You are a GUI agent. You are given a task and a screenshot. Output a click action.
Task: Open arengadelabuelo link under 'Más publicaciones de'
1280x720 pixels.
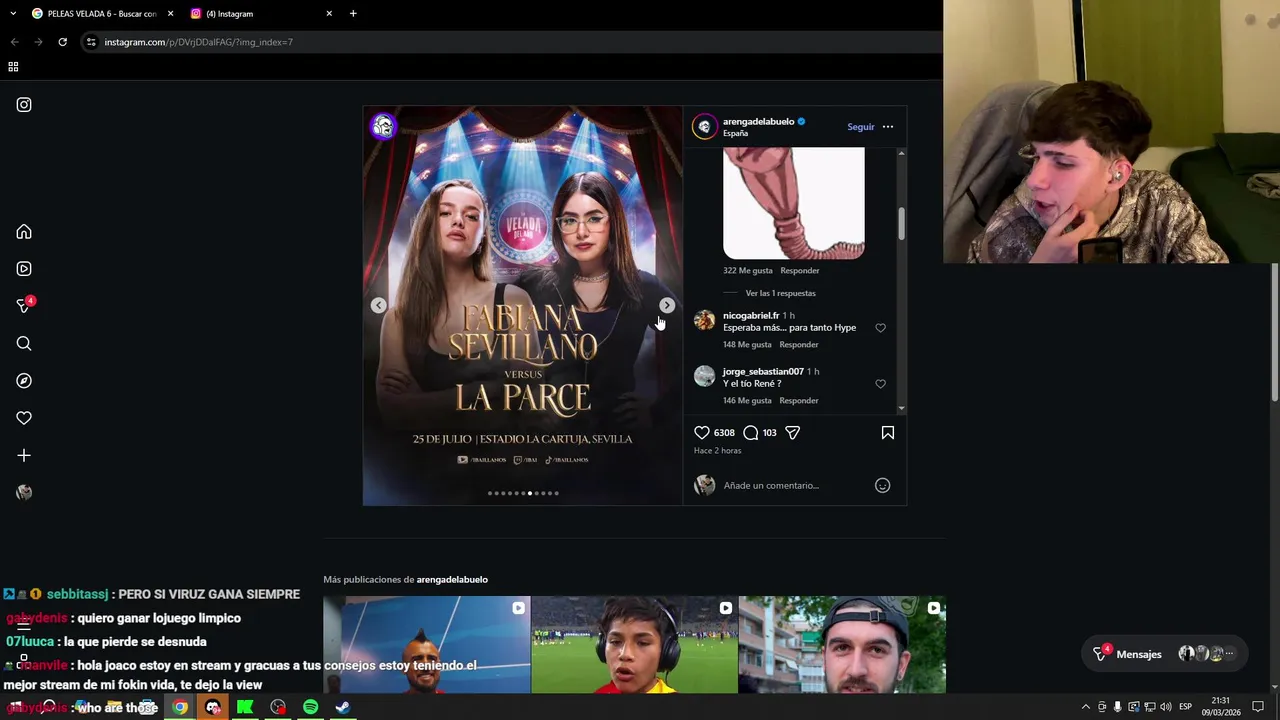pos(452,580)
